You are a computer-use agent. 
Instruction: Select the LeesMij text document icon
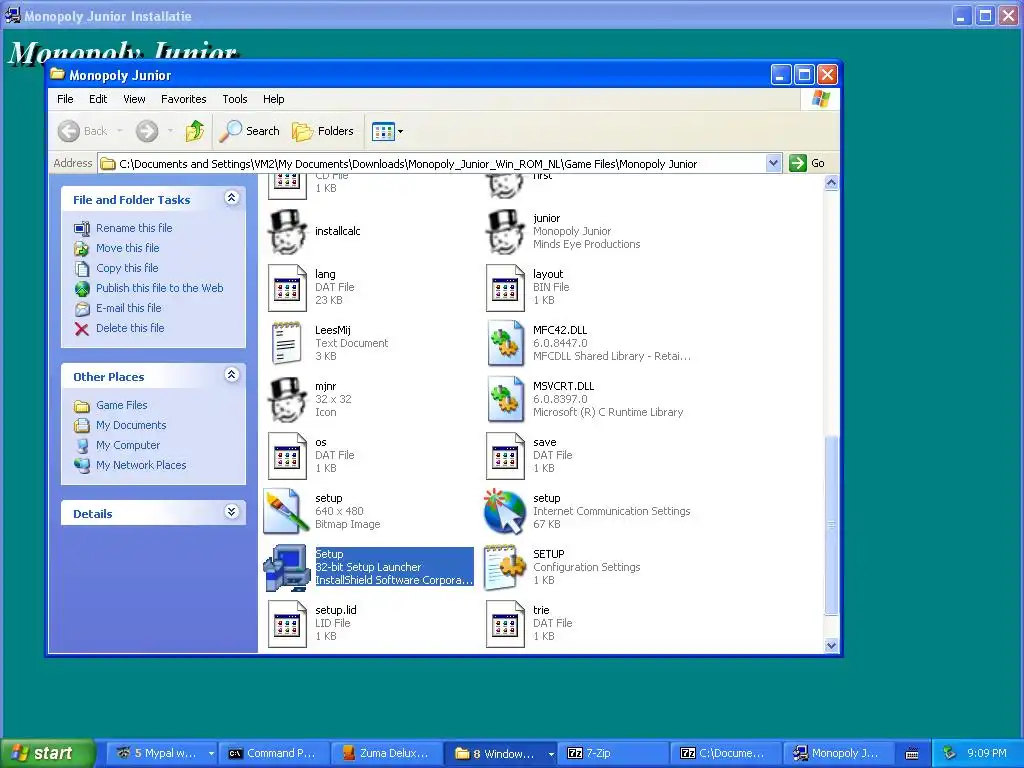(287, 344)
